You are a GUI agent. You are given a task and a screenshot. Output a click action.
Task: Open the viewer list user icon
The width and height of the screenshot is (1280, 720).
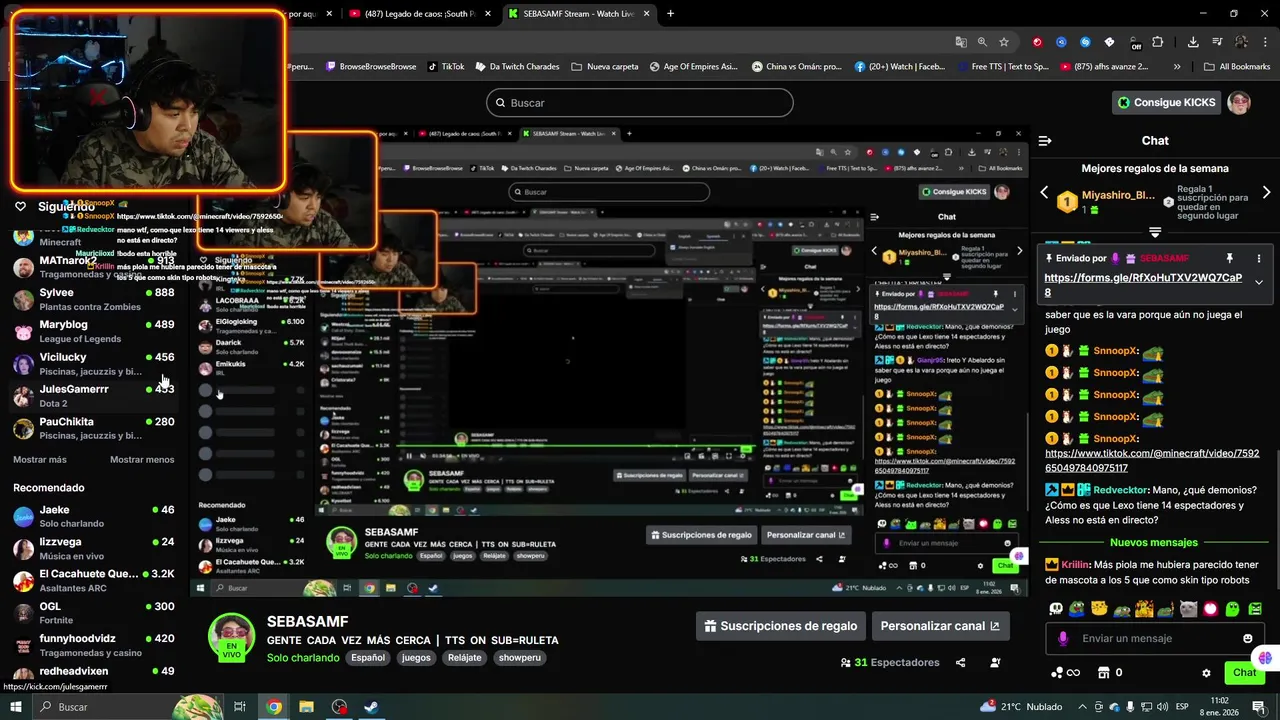coord(995,662)
